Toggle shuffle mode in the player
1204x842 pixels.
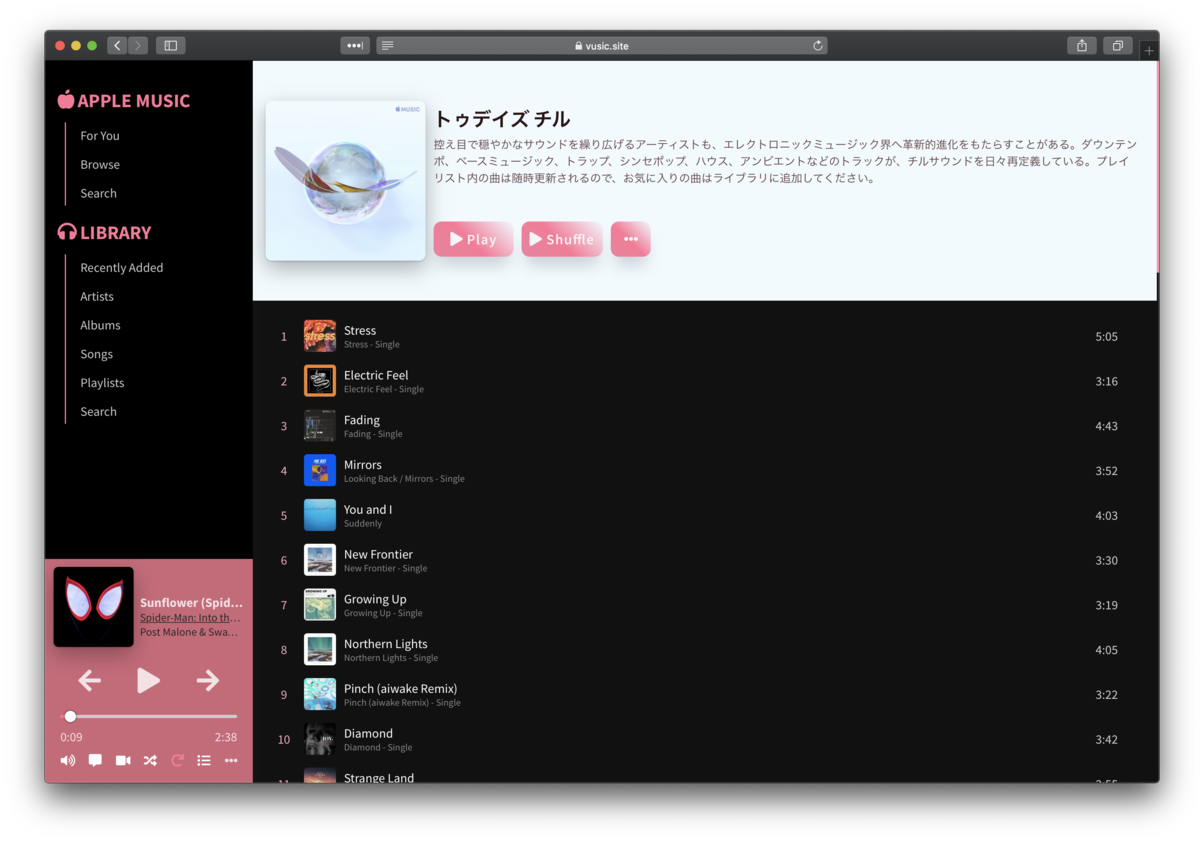point(150,761)
